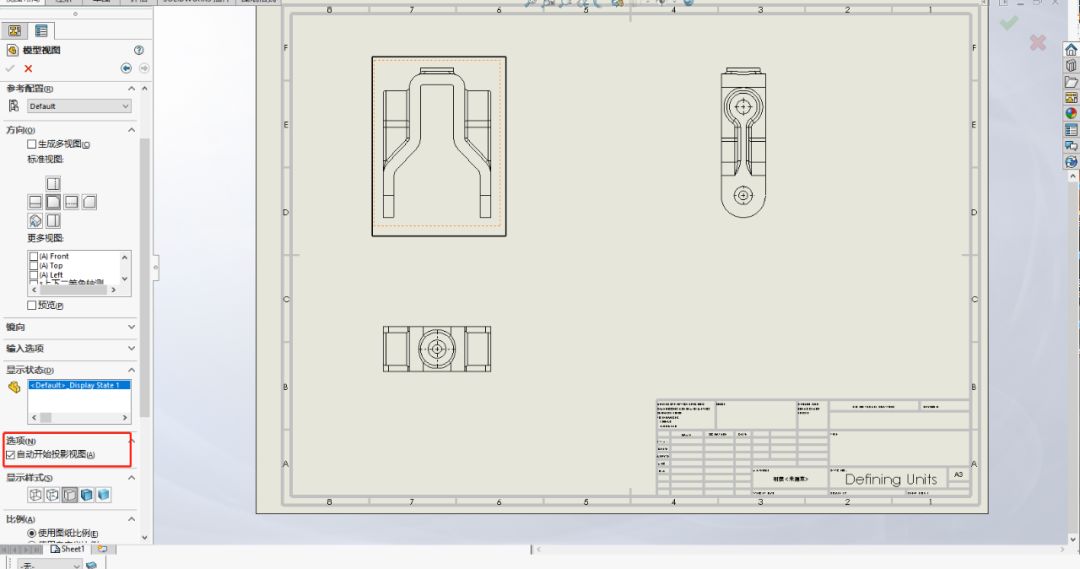Click the green confirm checkmark in corner
The image size is (1080, 569).
[1009, 21]
